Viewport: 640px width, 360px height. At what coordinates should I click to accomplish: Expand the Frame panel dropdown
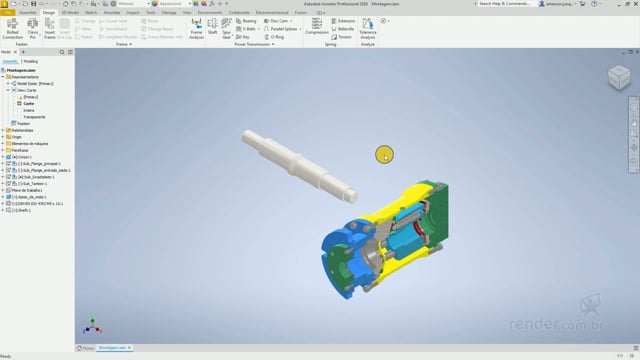(124, 44)
